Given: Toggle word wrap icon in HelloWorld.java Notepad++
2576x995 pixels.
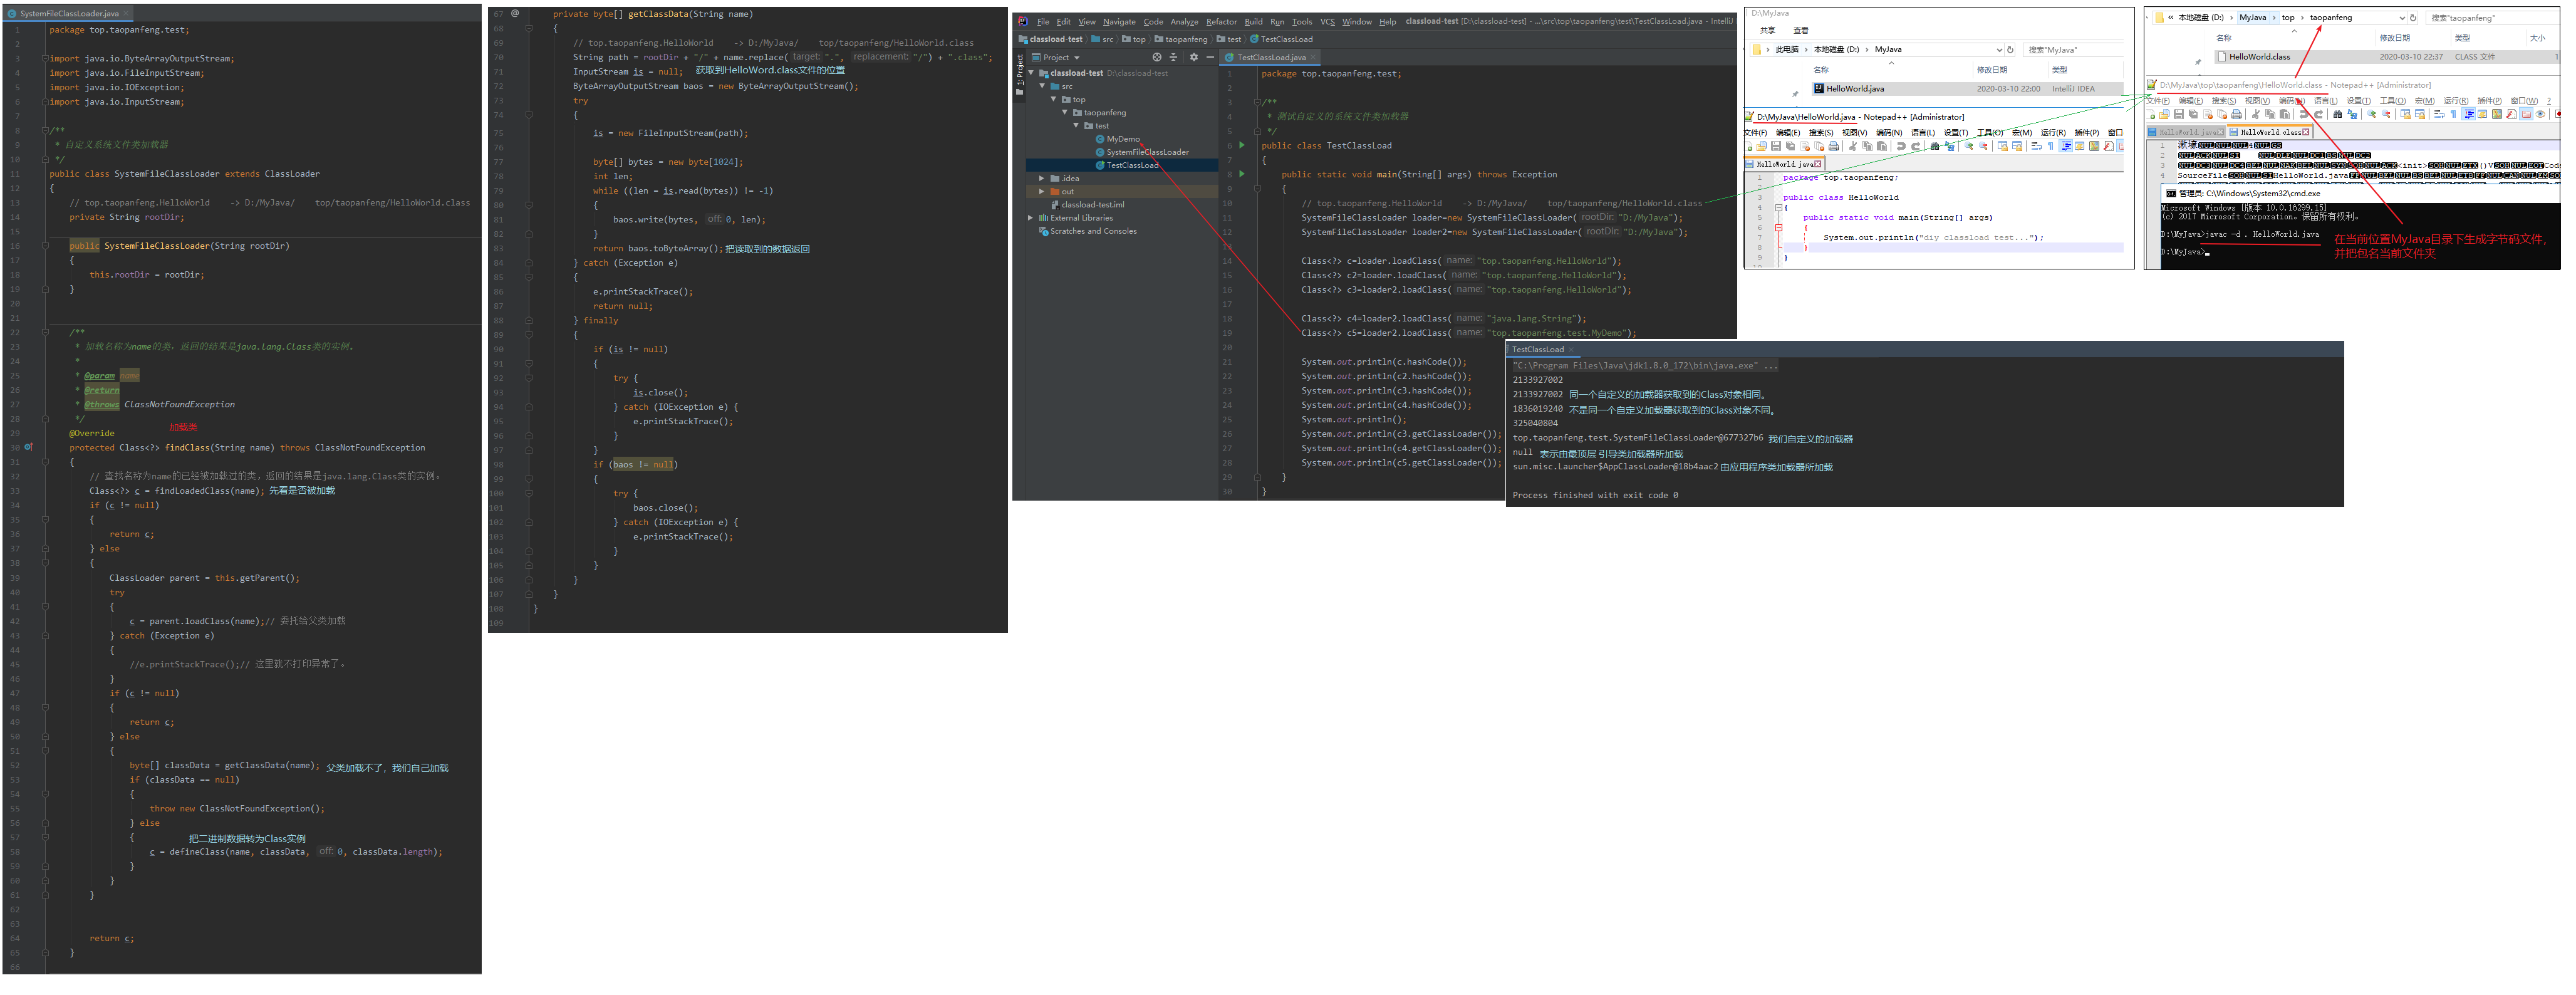Looking at the screenshot, I should coord(2037,147).
